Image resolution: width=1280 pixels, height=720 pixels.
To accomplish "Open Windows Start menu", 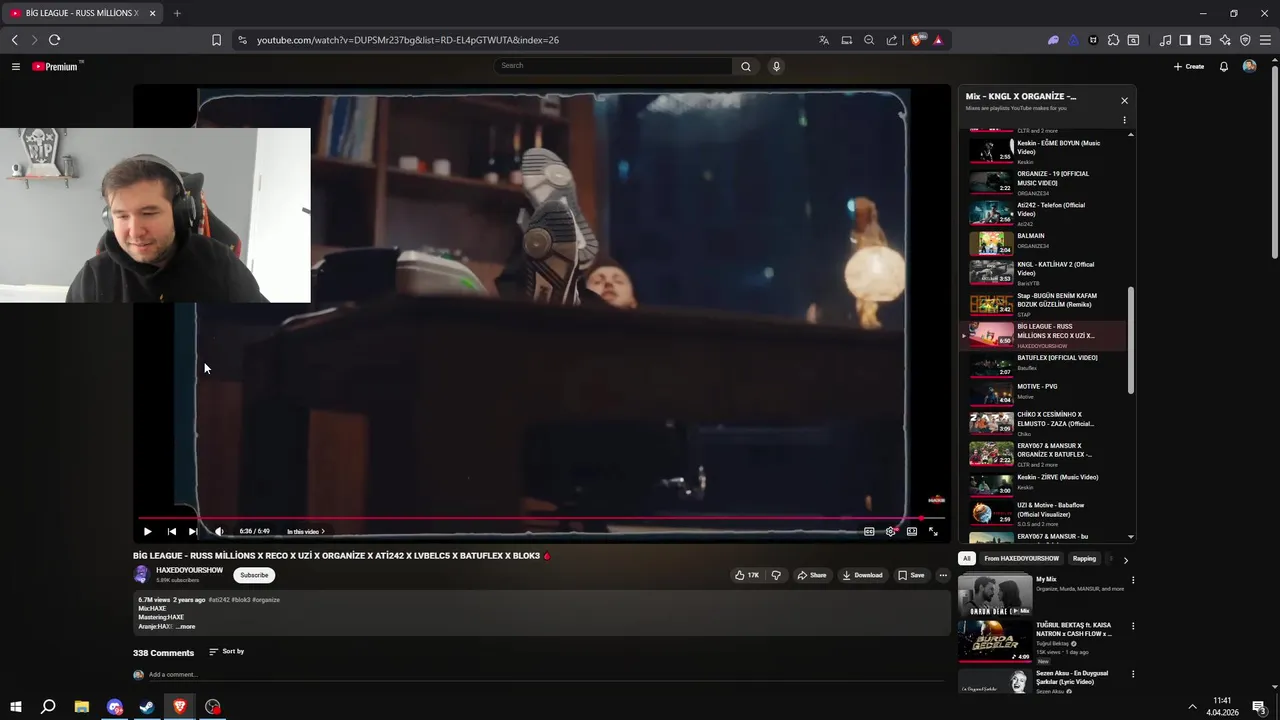I will point(15,707).
